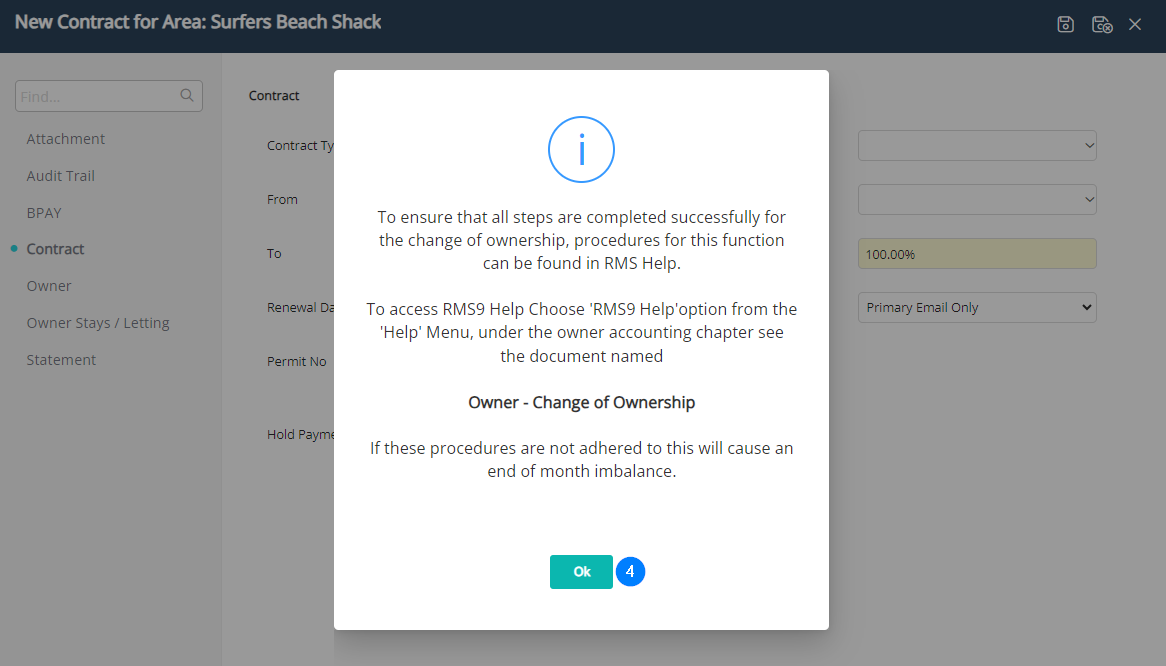Open the empty dropdown in From row

click(977, 200)
